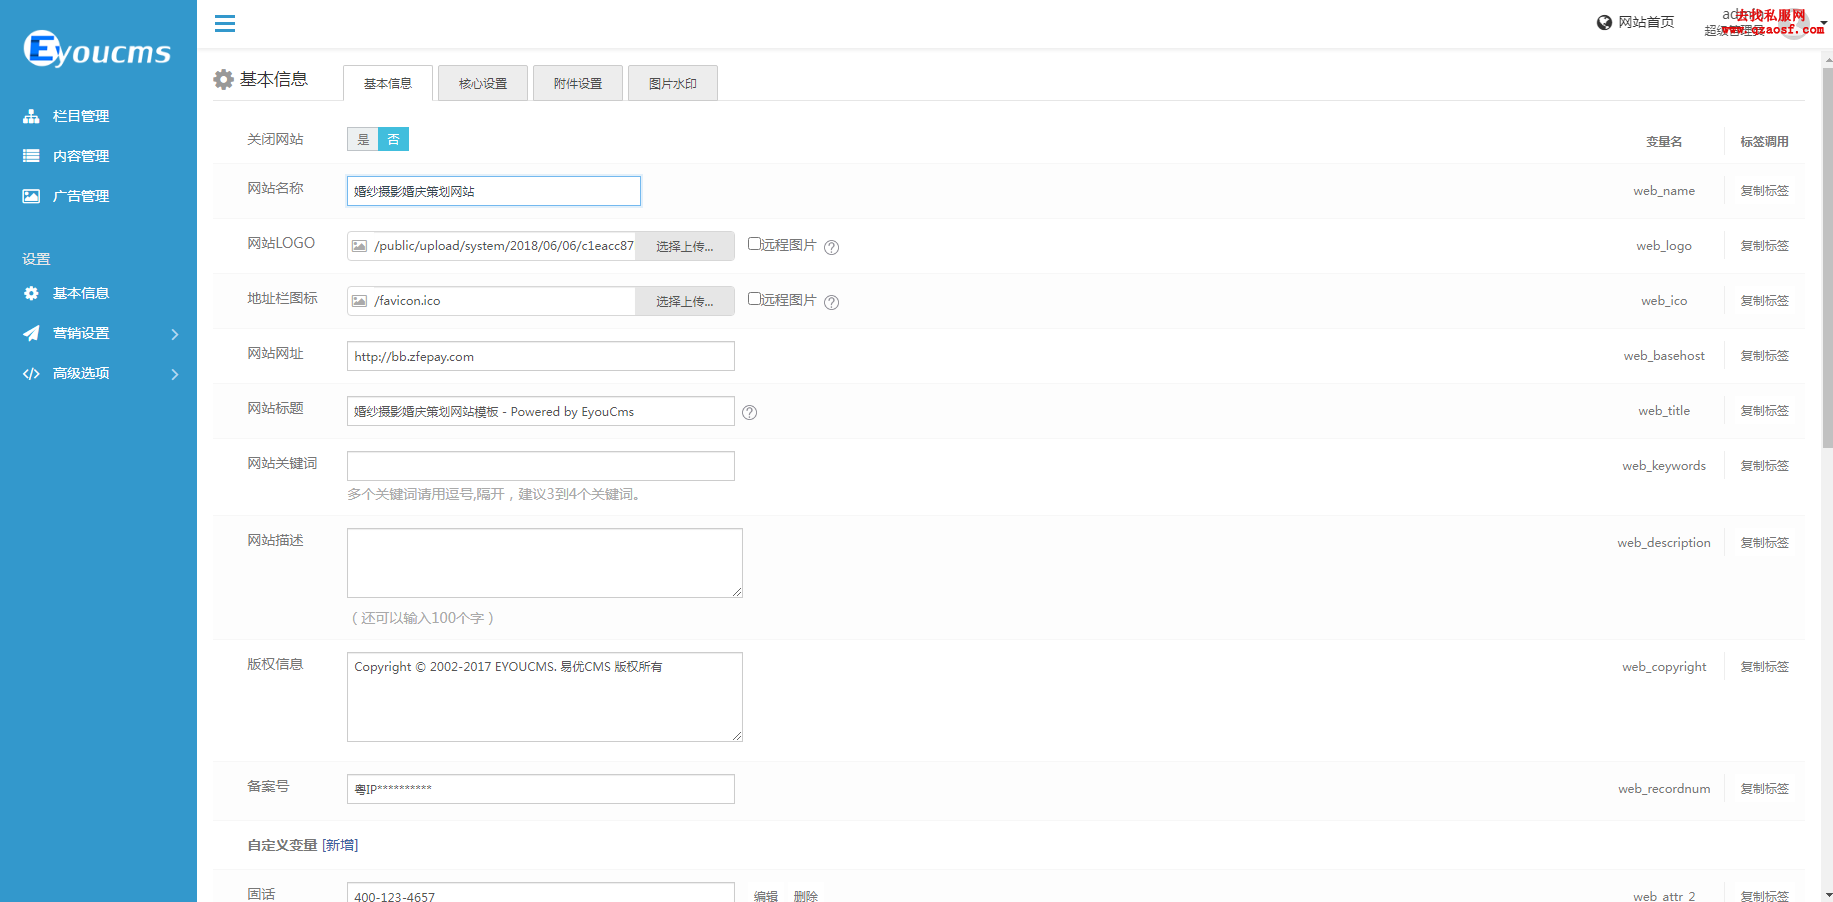
Task: Enable remote image checkbox for website LOGO
Action: click(x=755, y=244)
